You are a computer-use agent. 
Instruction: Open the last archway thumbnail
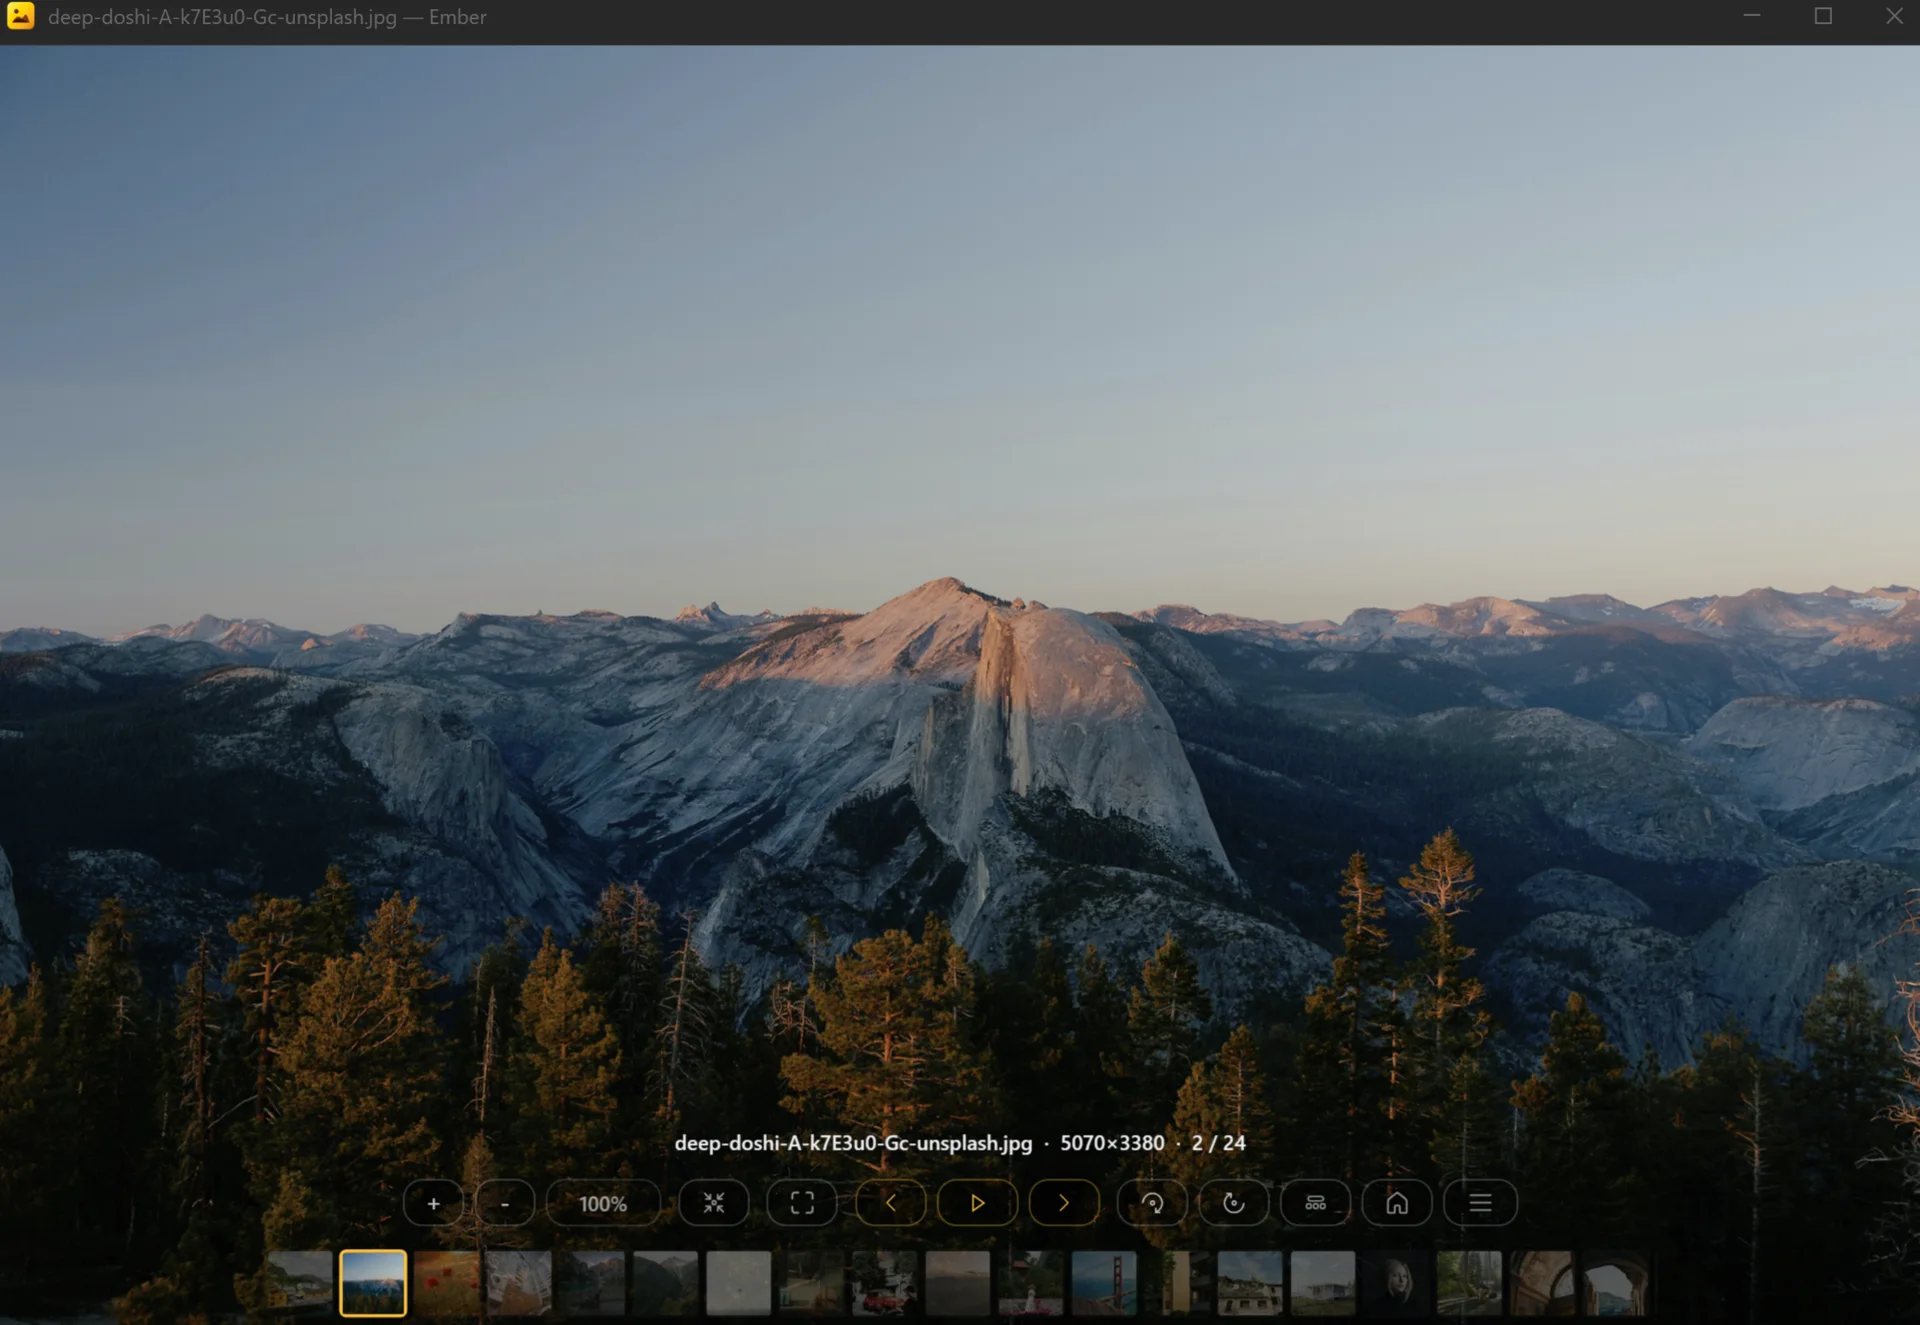(1615, 1283)
